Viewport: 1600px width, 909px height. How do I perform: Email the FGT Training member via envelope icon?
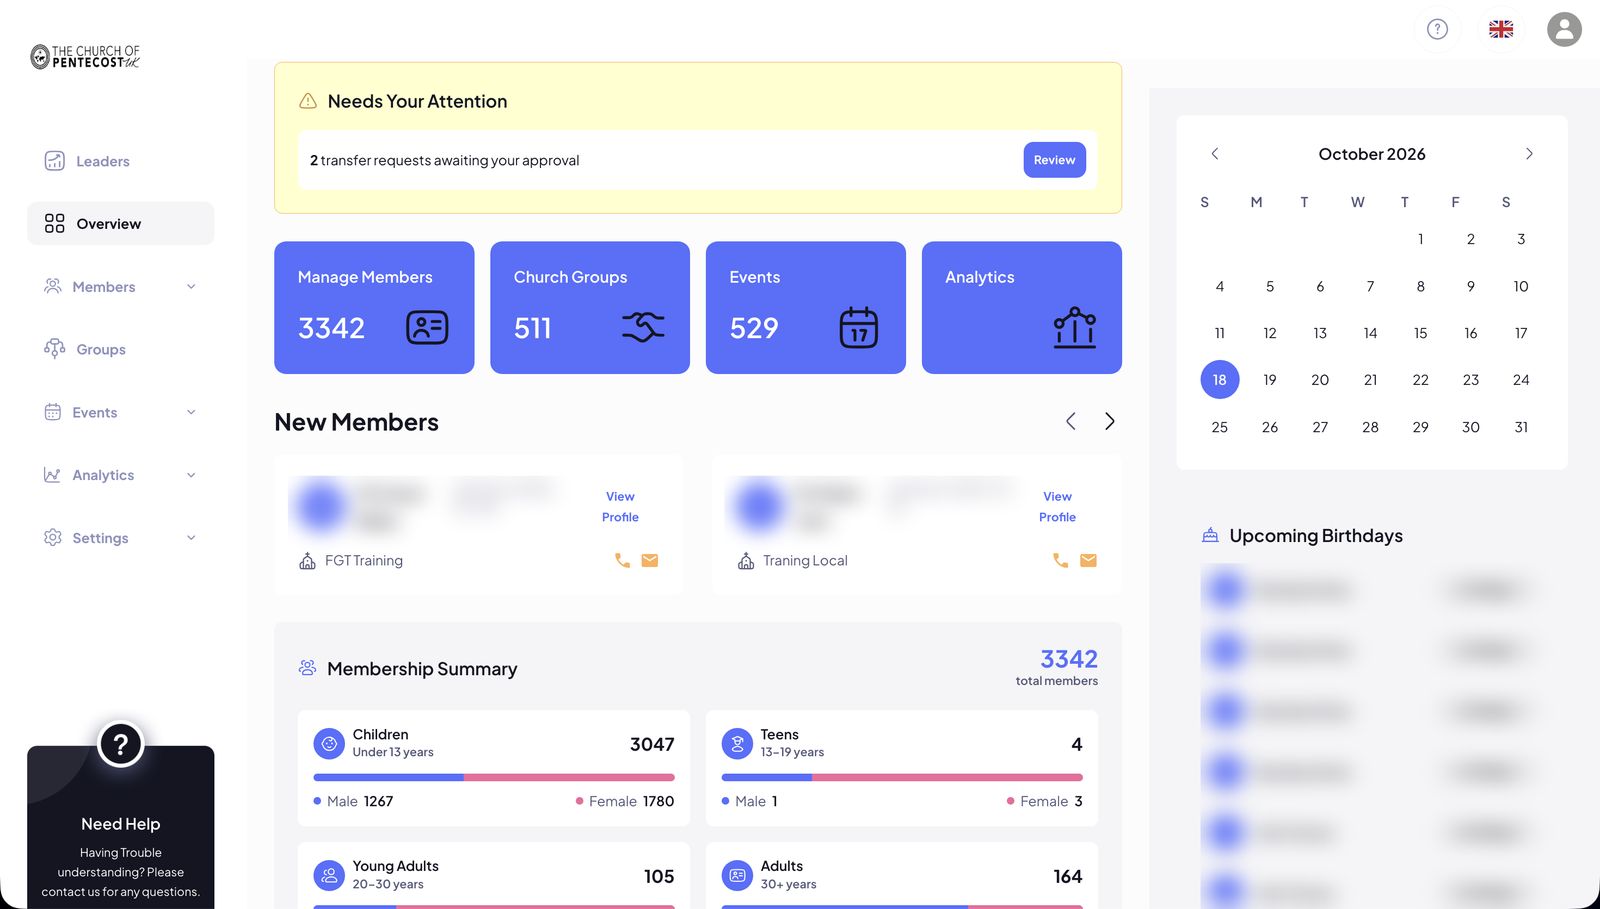point(650,561)
